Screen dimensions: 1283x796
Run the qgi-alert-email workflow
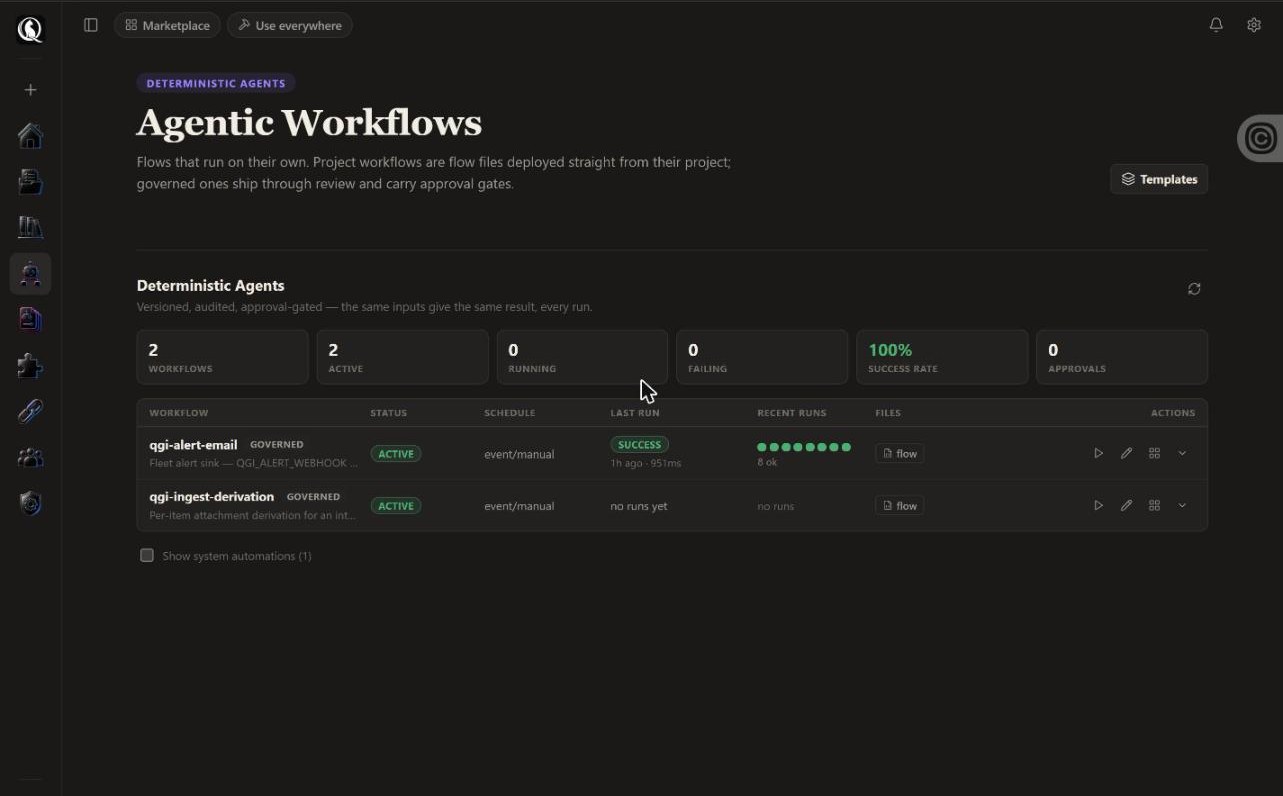coord(1098,453)
